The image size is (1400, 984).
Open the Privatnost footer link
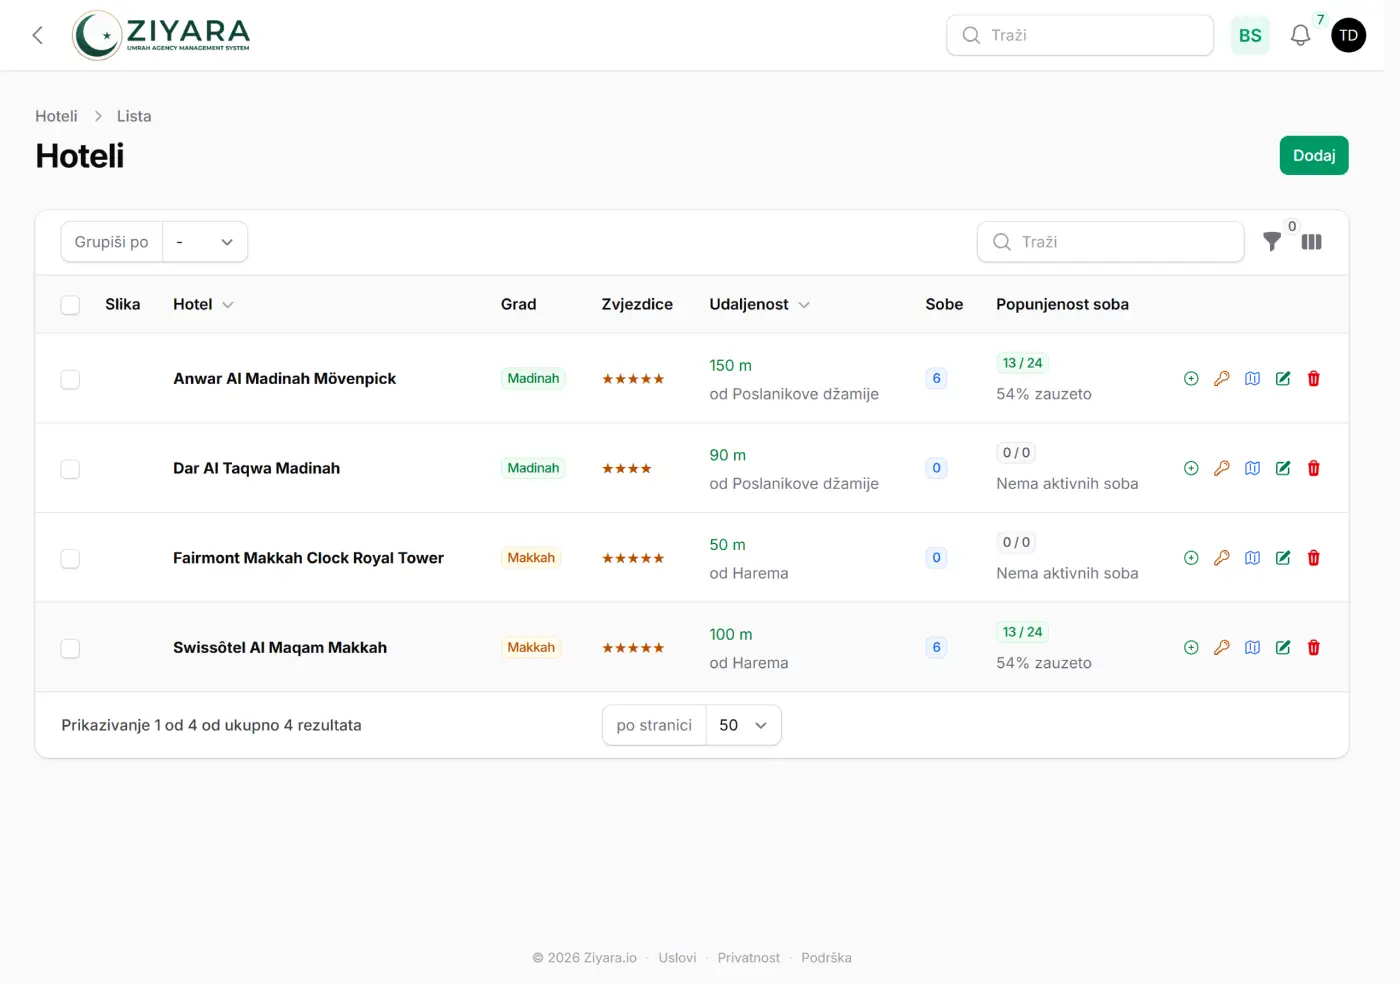(749, 958)
